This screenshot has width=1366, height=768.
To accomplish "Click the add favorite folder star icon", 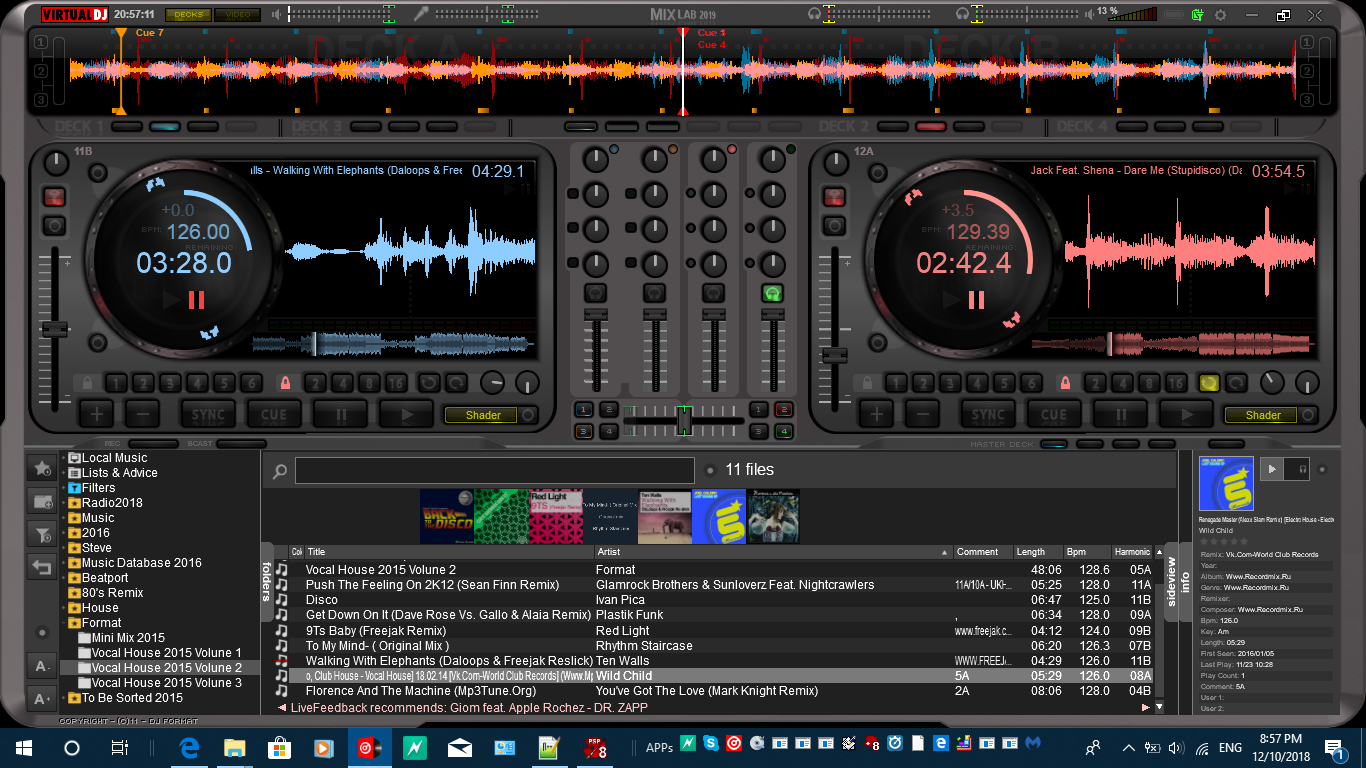I will pos(42,467).
